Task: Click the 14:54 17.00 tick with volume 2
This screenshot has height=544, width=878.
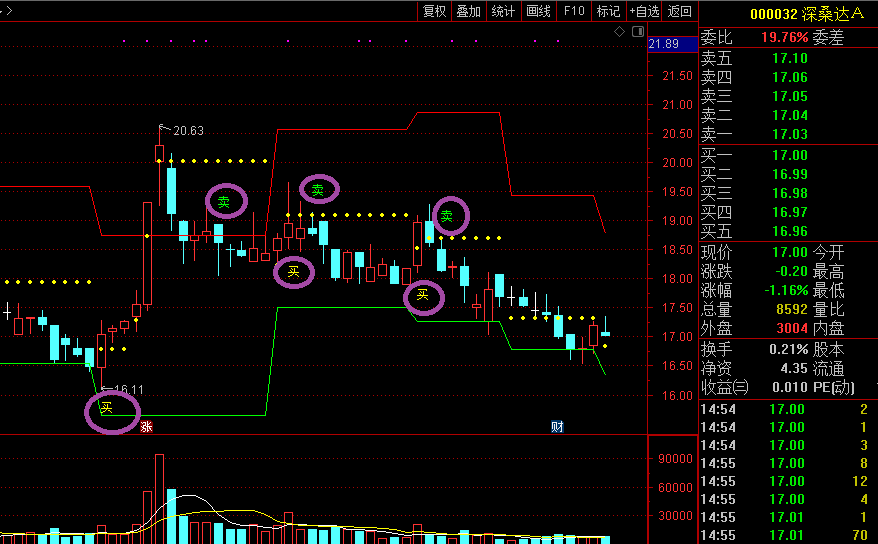Action: (x=784, y=409)
